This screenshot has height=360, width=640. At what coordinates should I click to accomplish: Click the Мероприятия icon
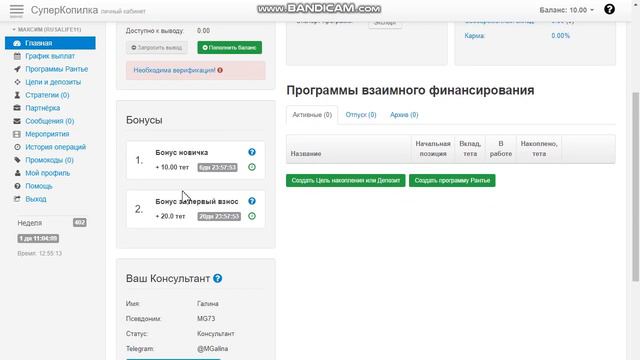(17, 134)
